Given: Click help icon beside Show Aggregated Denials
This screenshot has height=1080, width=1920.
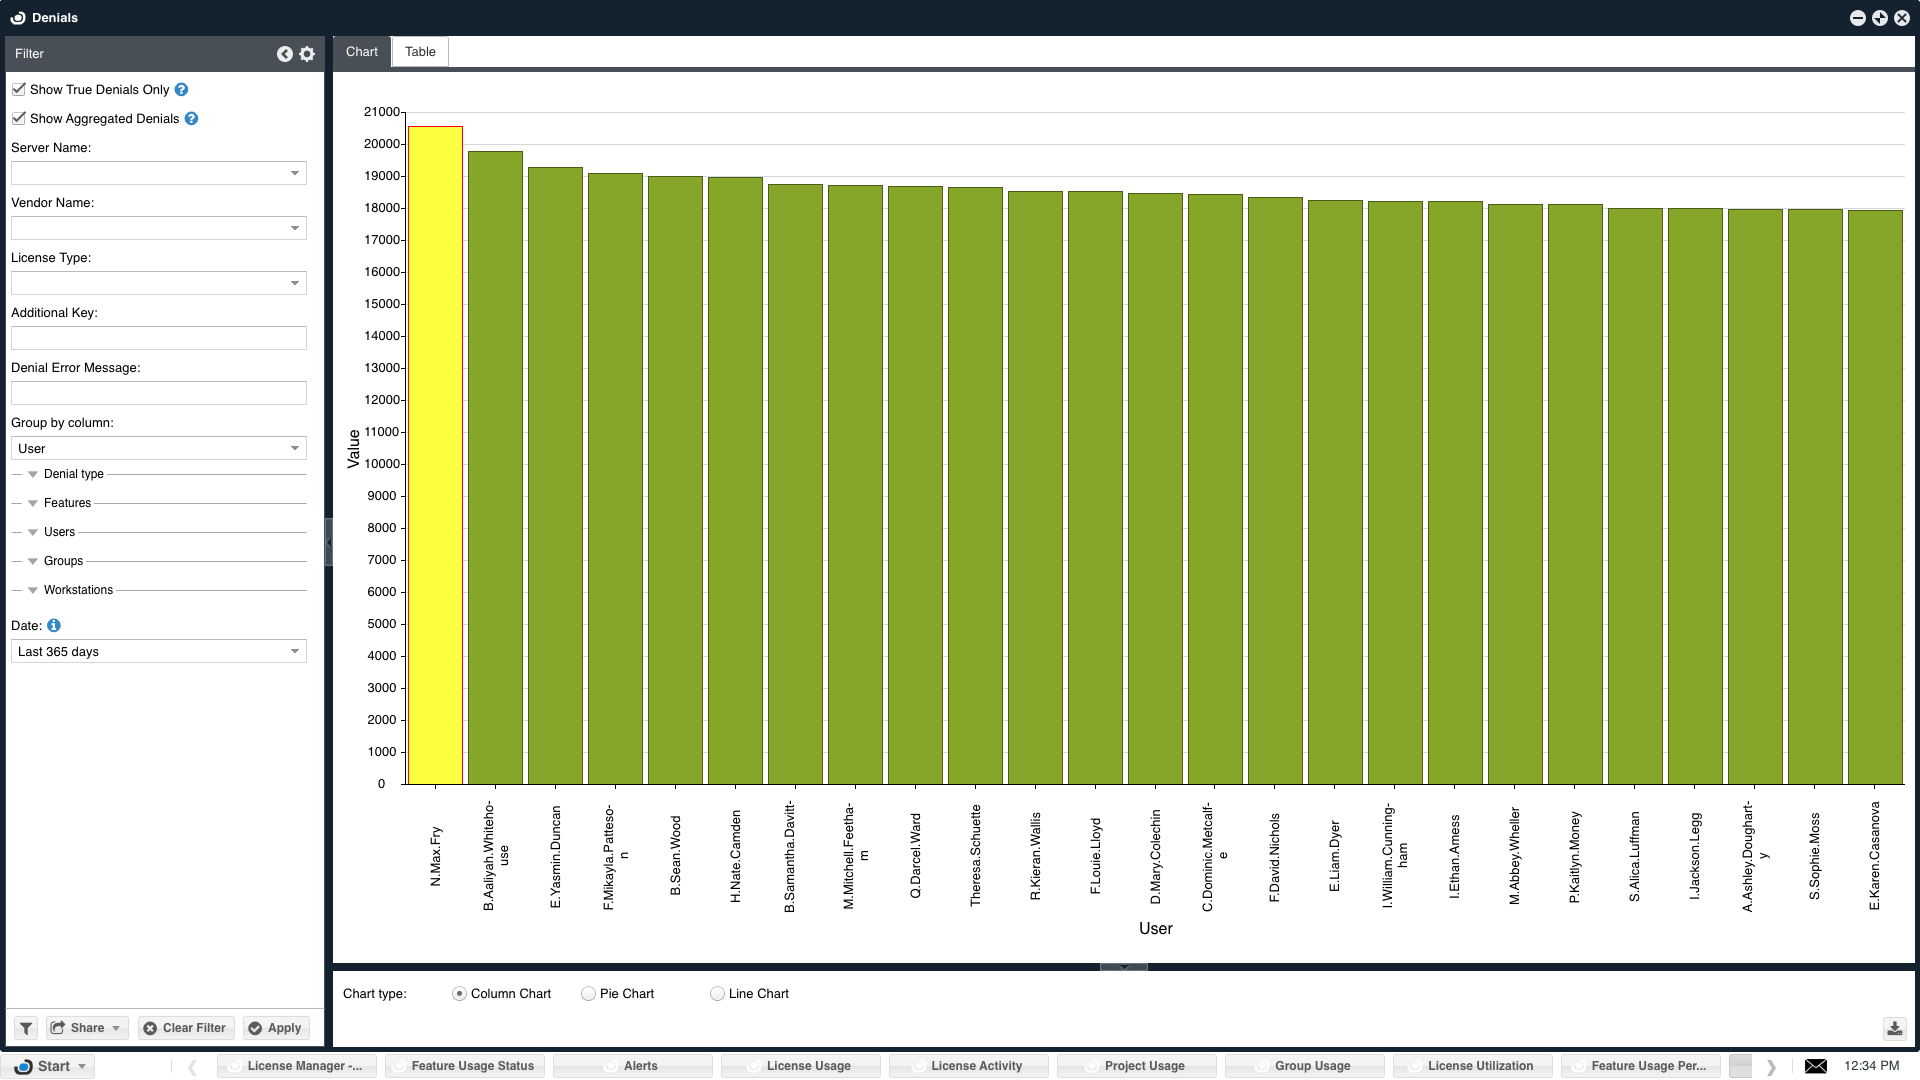Looking at the screenshot, I should 191,118.
